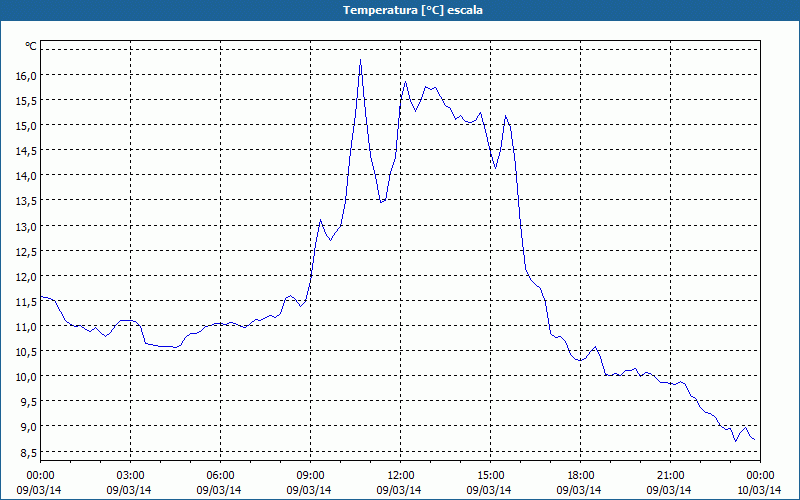Click the 21:00 time label
Viewport: 800px width, 500px height.
pos(669,476)
